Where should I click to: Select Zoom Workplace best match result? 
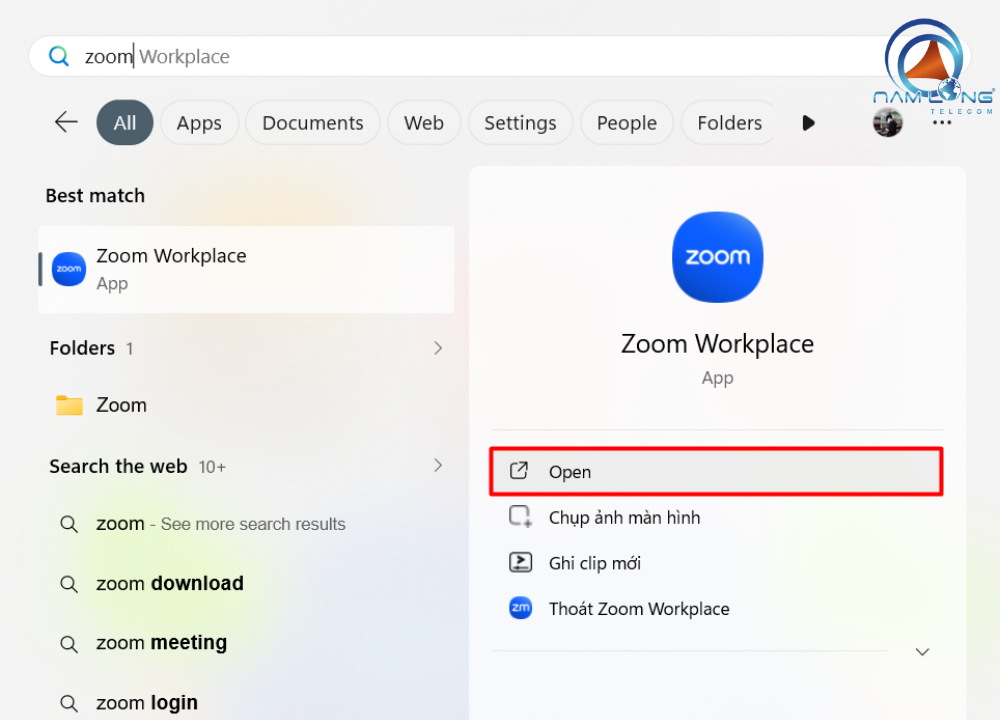click(246, 270)
